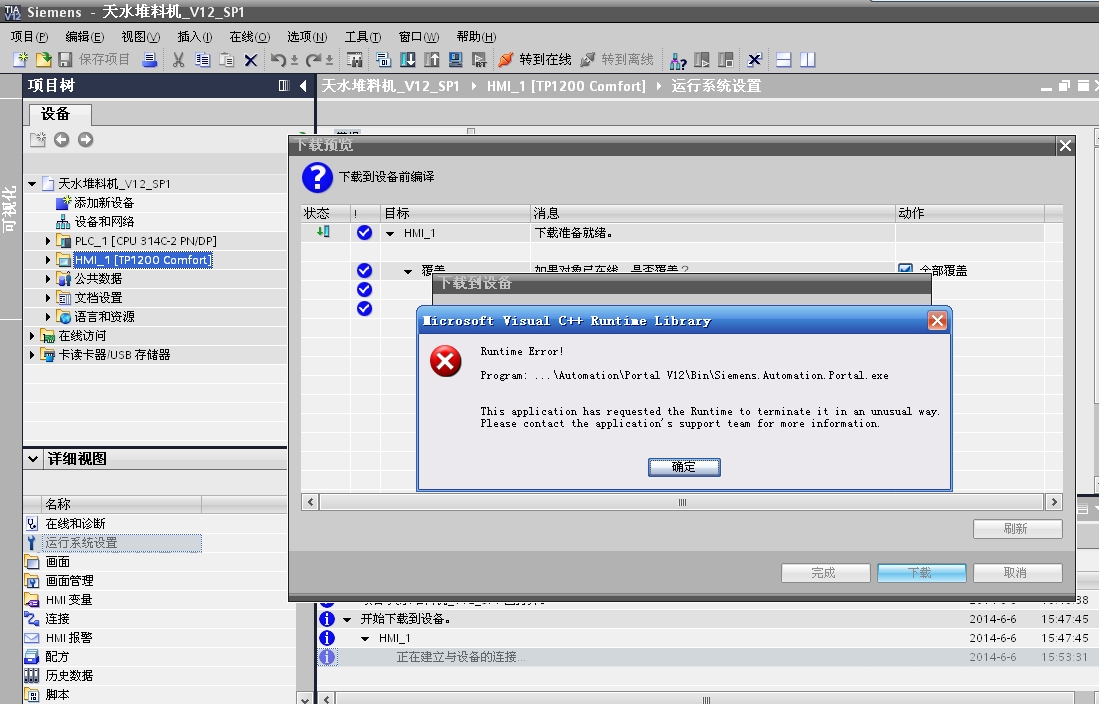1099x704 pixels.
Task: Click the save project (保存项目) button
Action: 94,60
